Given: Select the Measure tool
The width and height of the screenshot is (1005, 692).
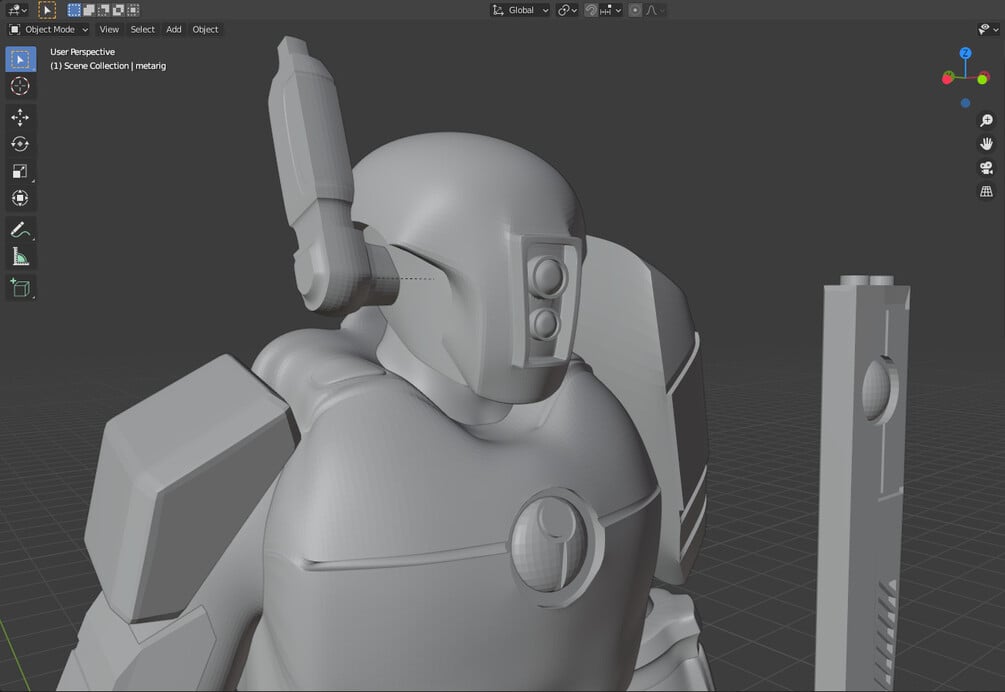Looking at the screenshot, I should [21, 256].
